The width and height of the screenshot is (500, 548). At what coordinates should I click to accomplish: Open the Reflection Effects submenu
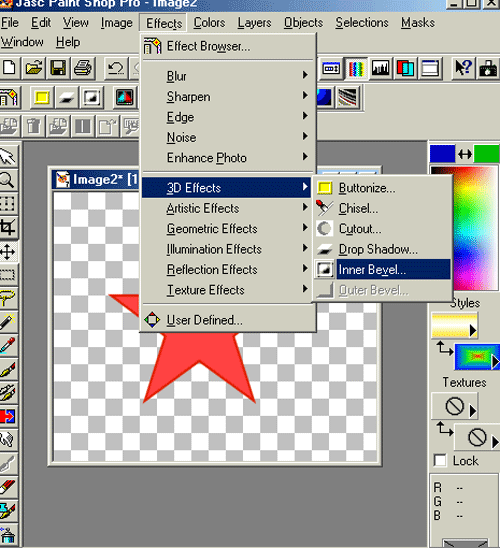pos(227,269)
